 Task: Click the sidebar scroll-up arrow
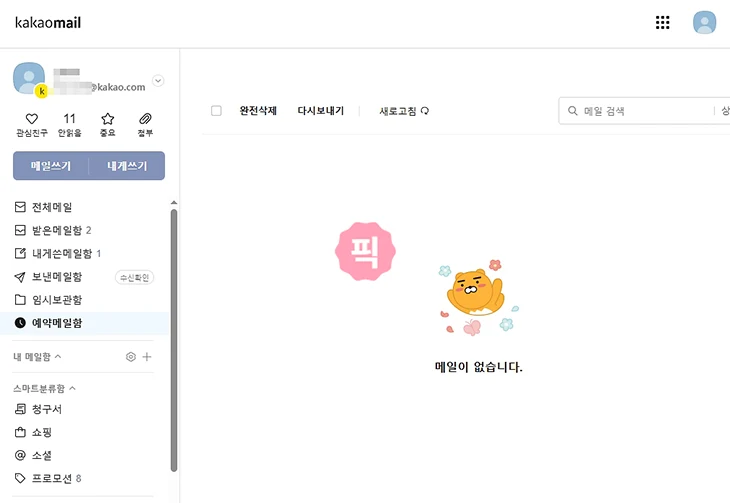tap(174, 203)
